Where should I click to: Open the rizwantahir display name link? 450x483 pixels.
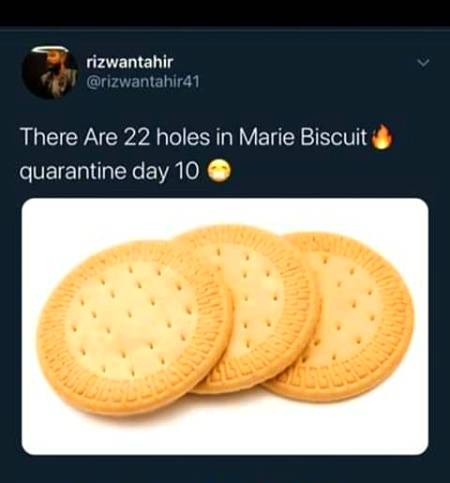130,62
